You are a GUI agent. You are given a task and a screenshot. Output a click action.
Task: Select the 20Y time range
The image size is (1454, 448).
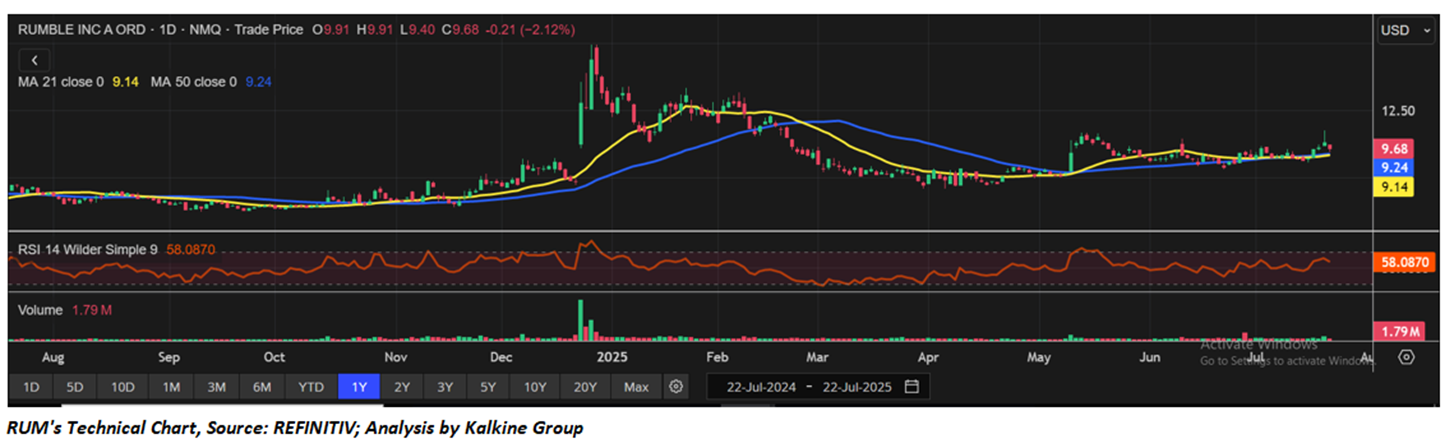[585, 387]
